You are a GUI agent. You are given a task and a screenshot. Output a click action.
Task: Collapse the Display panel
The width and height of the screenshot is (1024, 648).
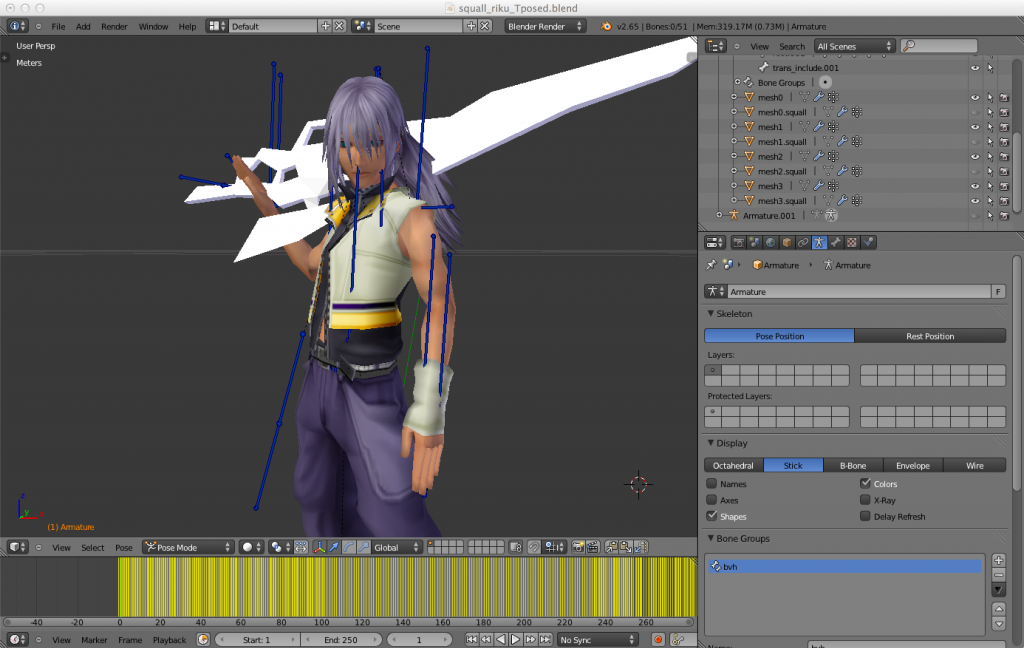tap(711, 443)
